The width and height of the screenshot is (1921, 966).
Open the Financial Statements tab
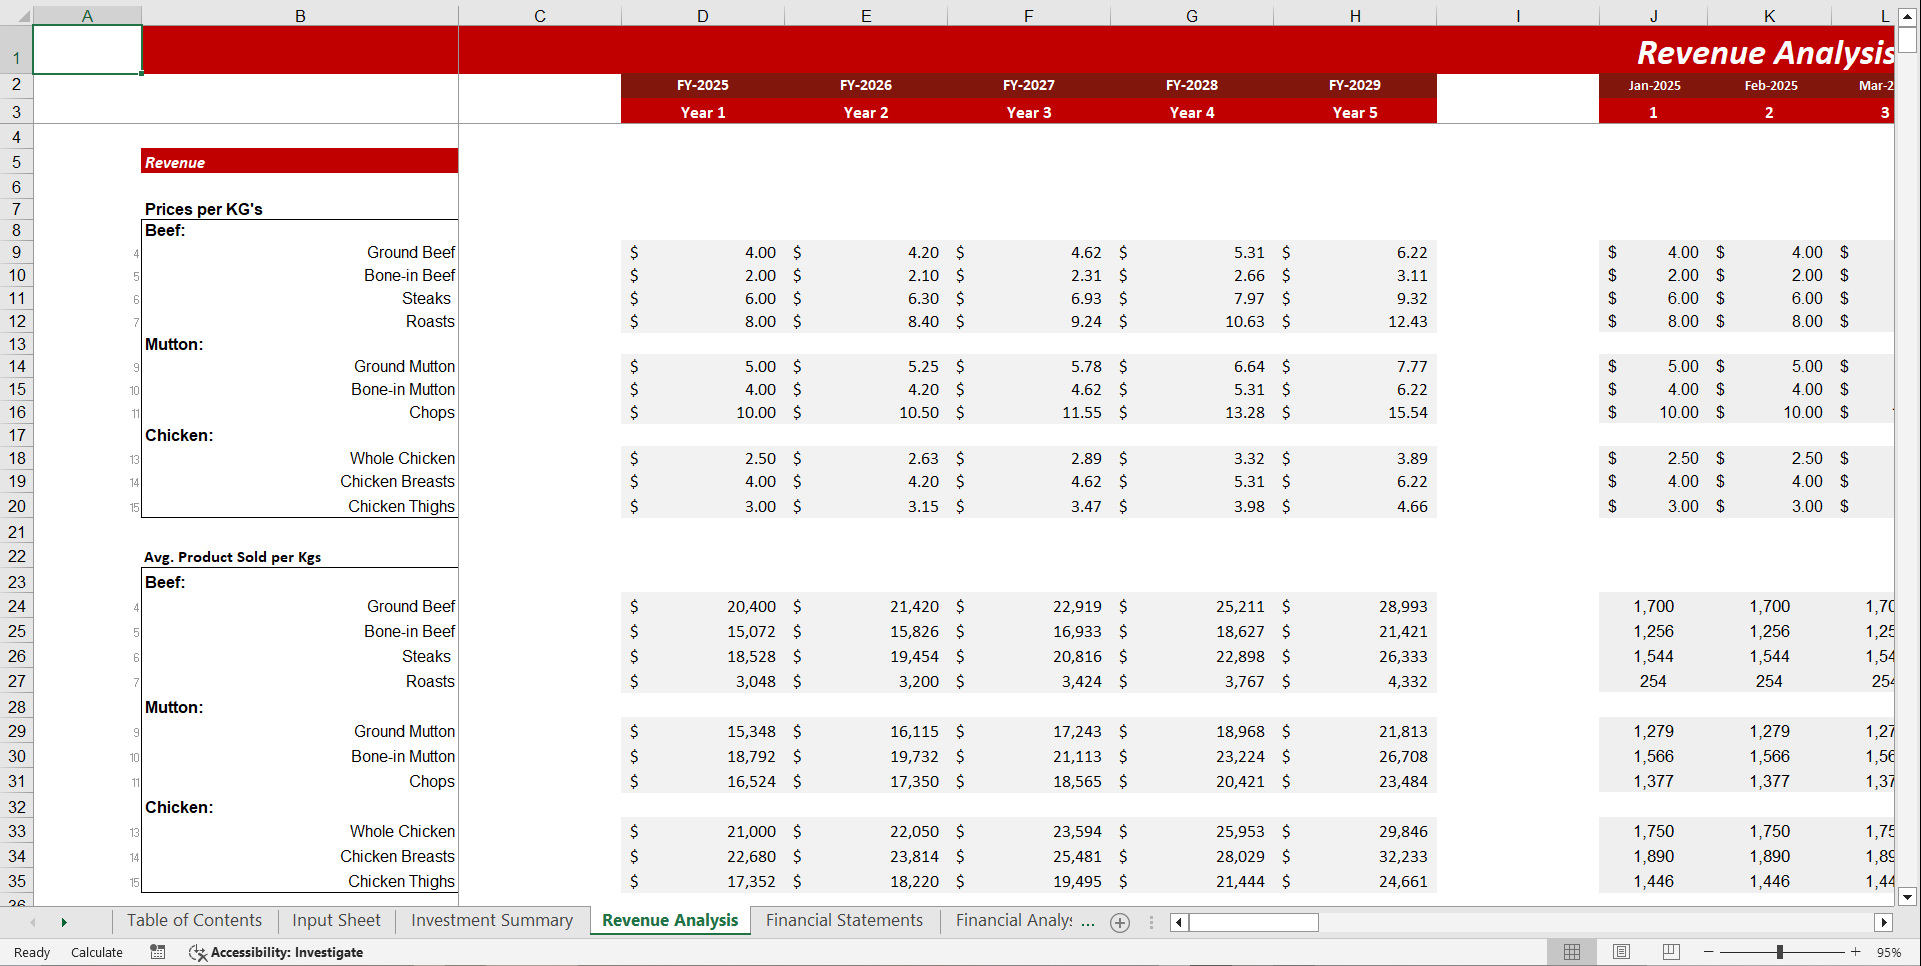click(x=843, y=920)
